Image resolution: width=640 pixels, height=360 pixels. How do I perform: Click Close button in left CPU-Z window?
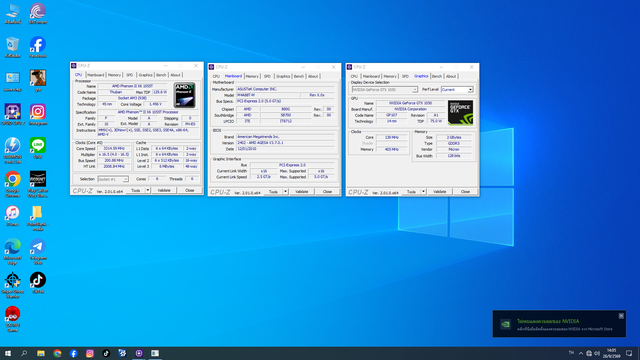tap(190, 190)
